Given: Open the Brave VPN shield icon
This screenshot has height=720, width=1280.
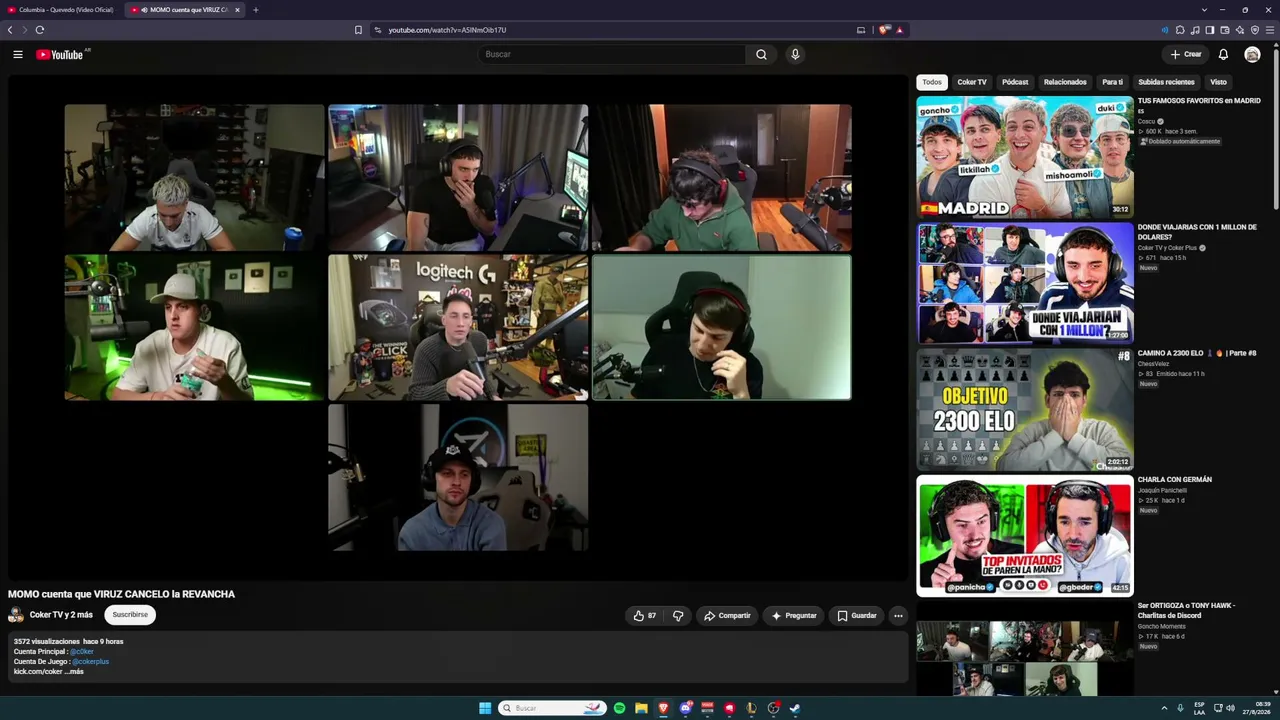Looking at the screenshot, I should click(1255, 30).
